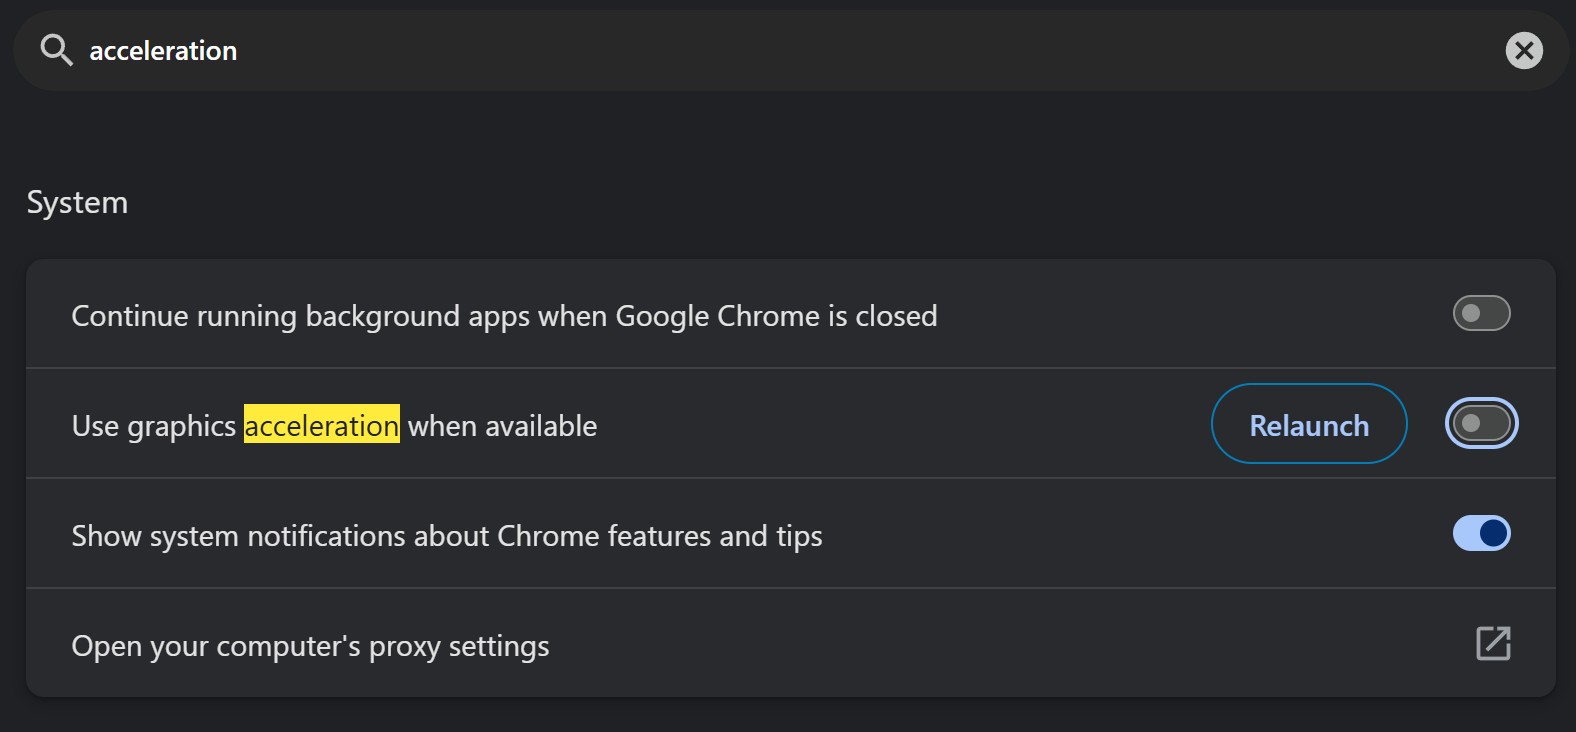Click the "when available" text
This screenshot has width=1576, height=732.
coord(502,426)
